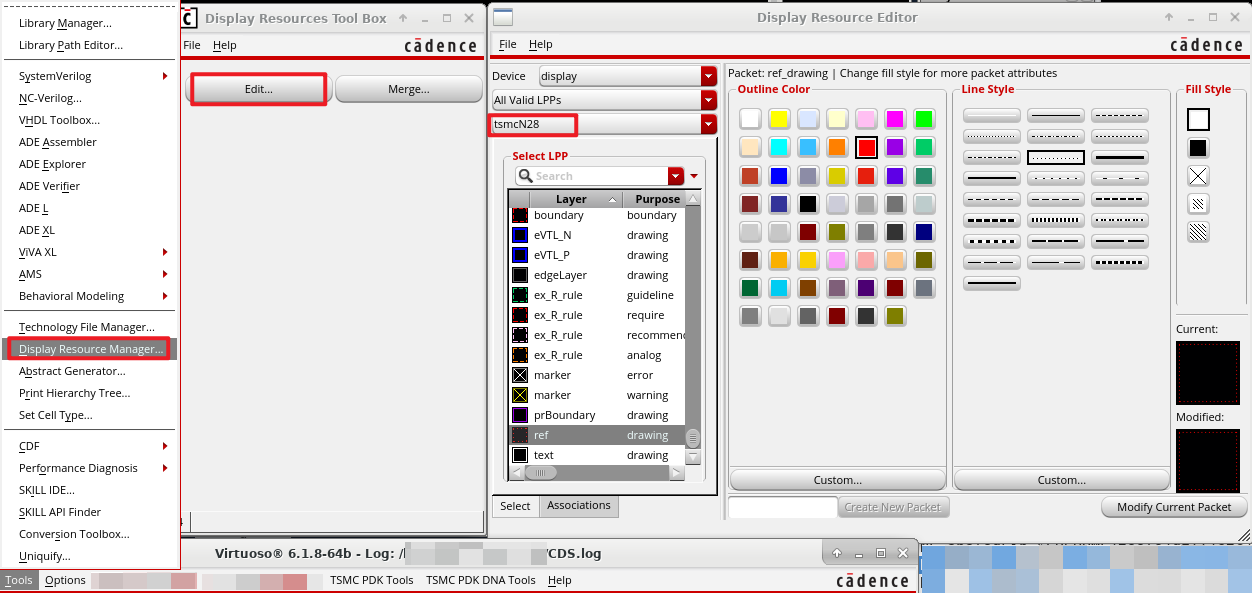Select the solid black fill style
This screenshot has width=1252, height=593.
point(1198,148)
